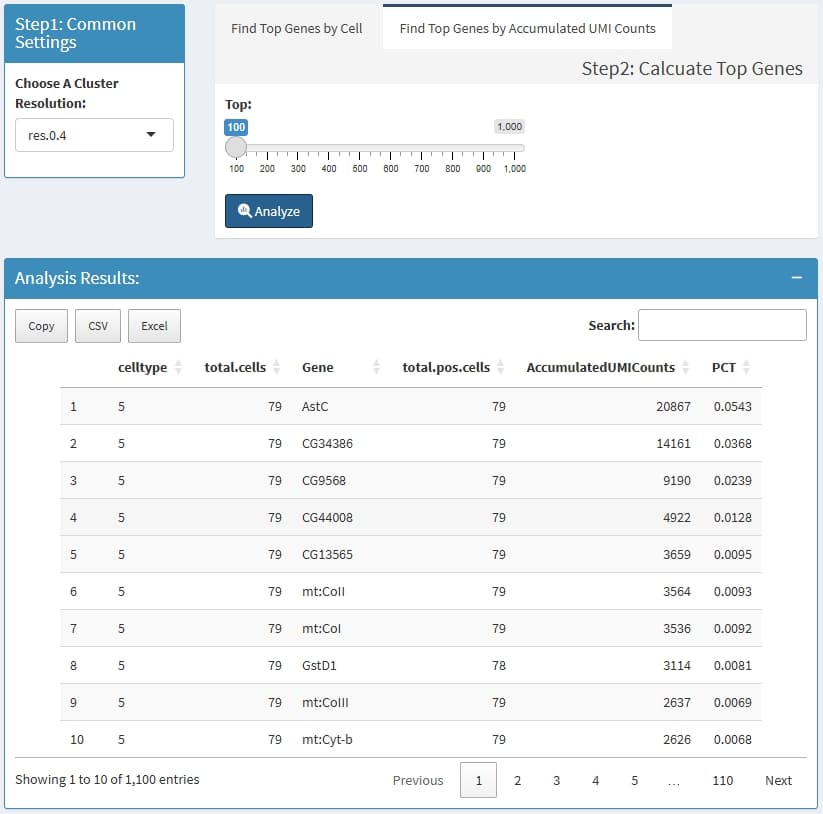The height and width of the screenshot is (814, 823).
Task: Sort by Gene column arrows
Action: 377,367
